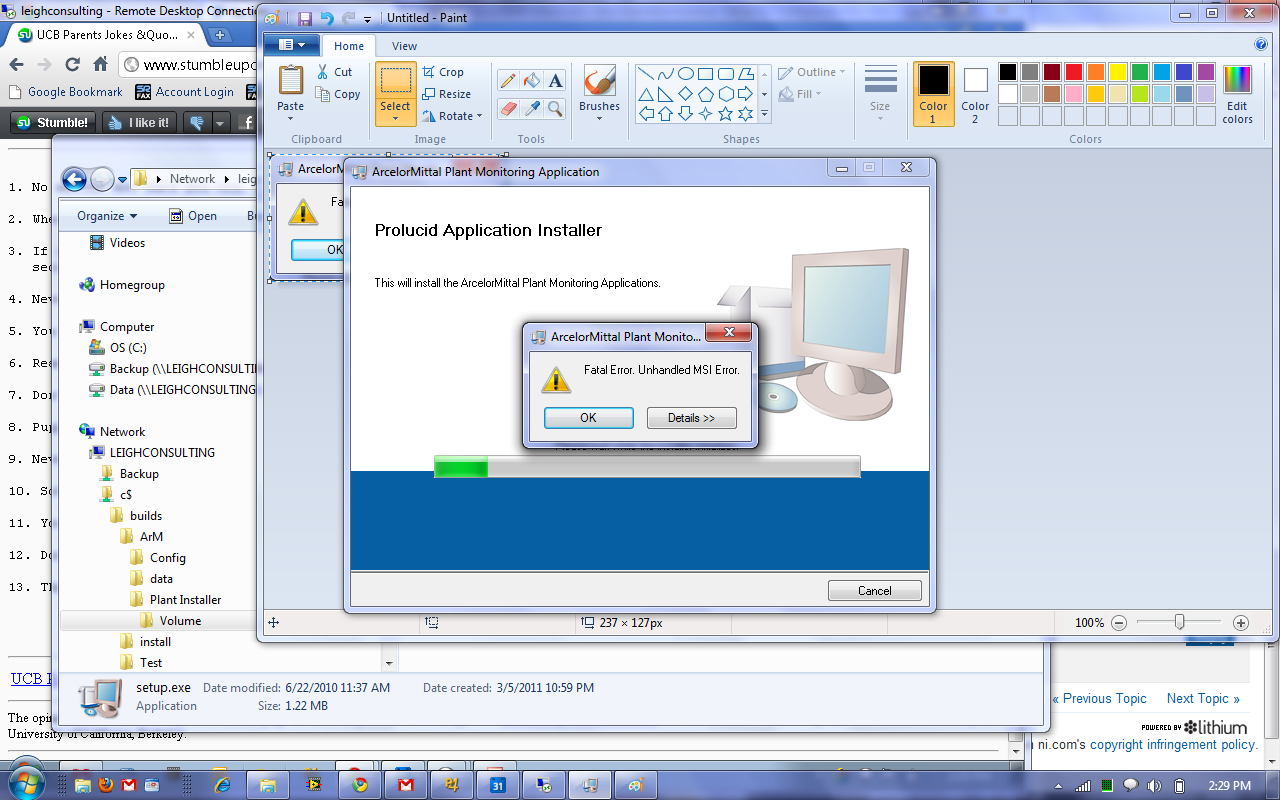The height and width of the screenshot is (800, 1280).
Task: Follow the Previous Topic link
Action: click(x=1099, y=699)
